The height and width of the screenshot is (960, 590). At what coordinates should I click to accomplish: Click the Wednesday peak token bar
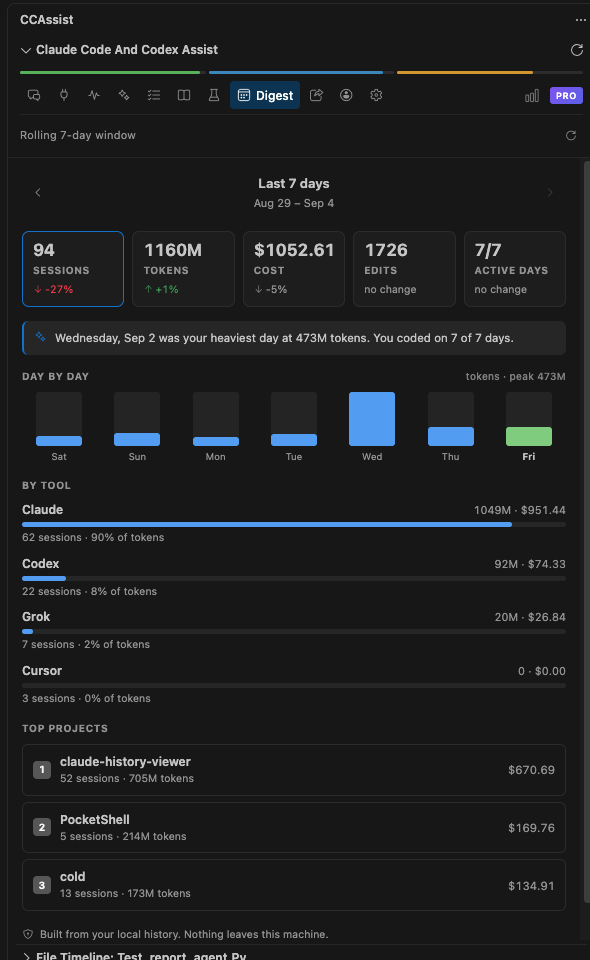coord(372,419)
